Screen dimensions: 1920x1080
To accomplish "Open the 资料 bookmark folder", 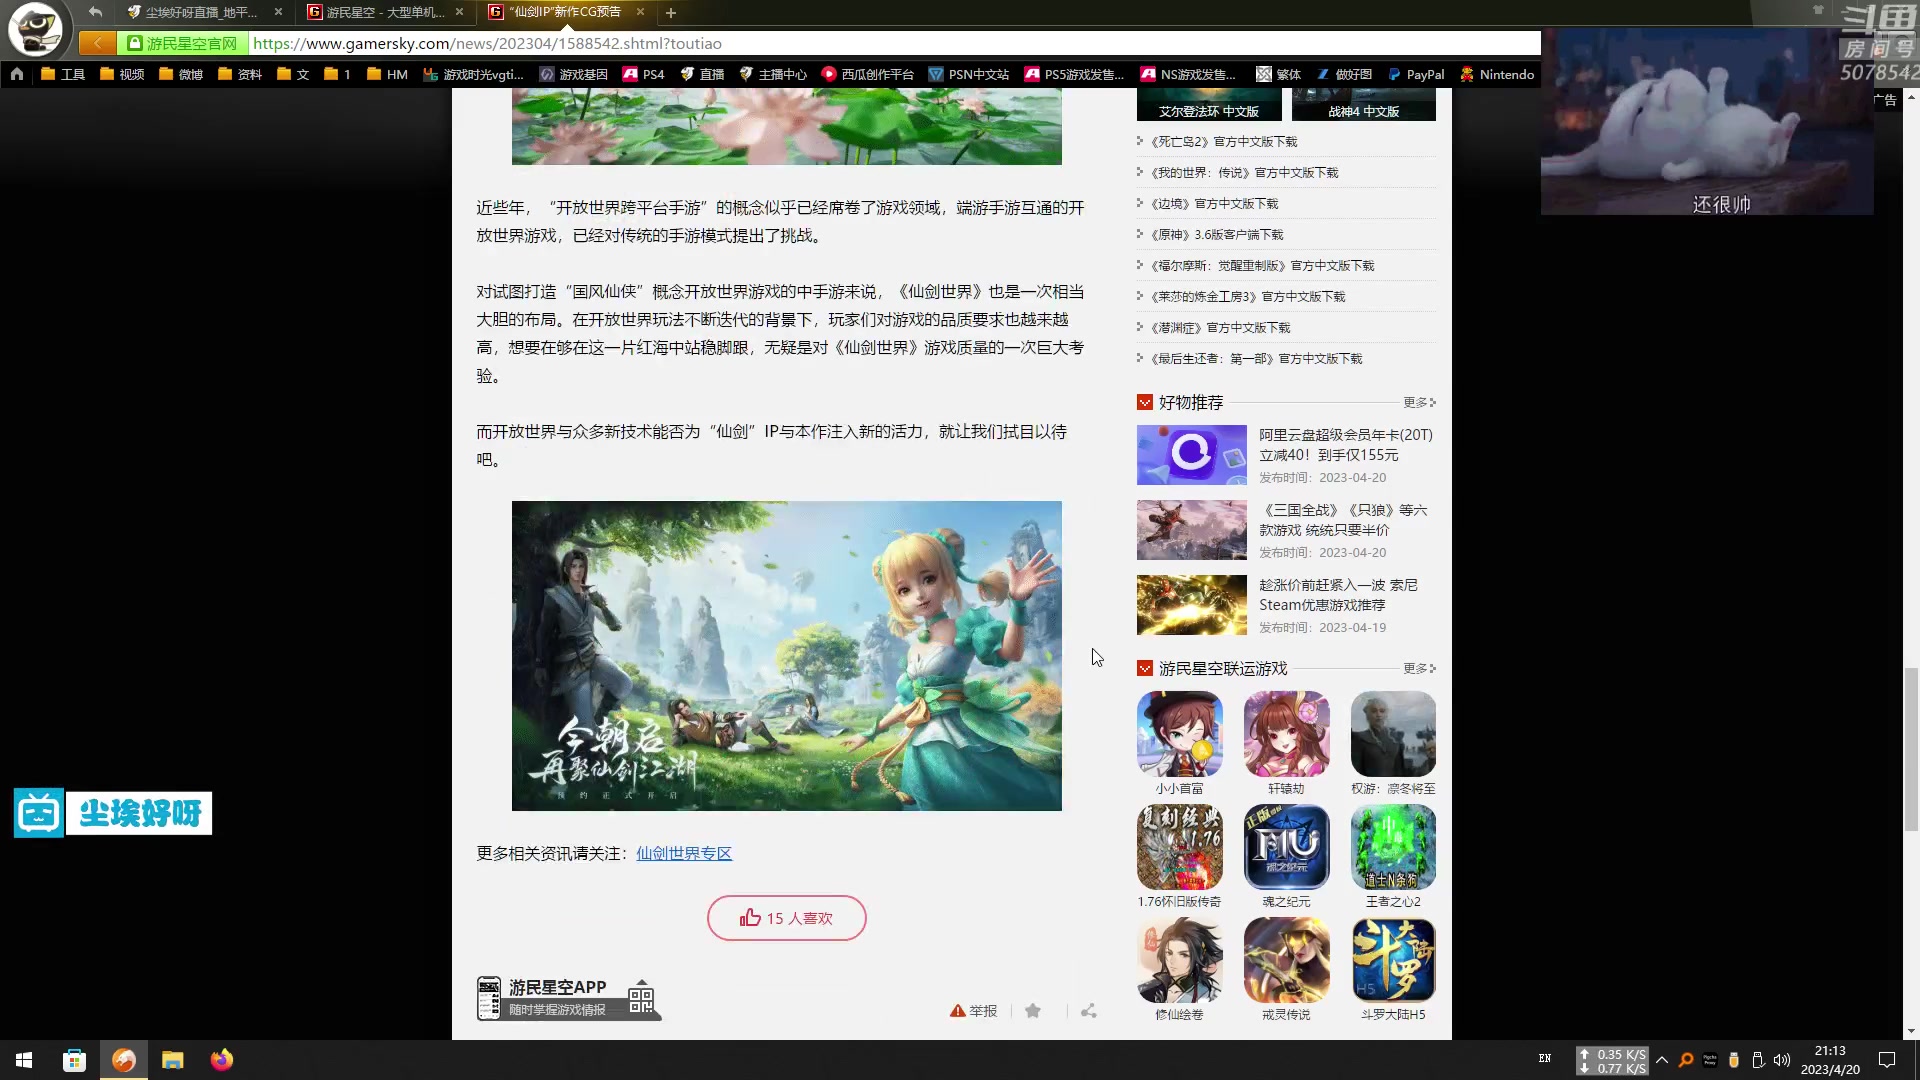I will point(240,74).
